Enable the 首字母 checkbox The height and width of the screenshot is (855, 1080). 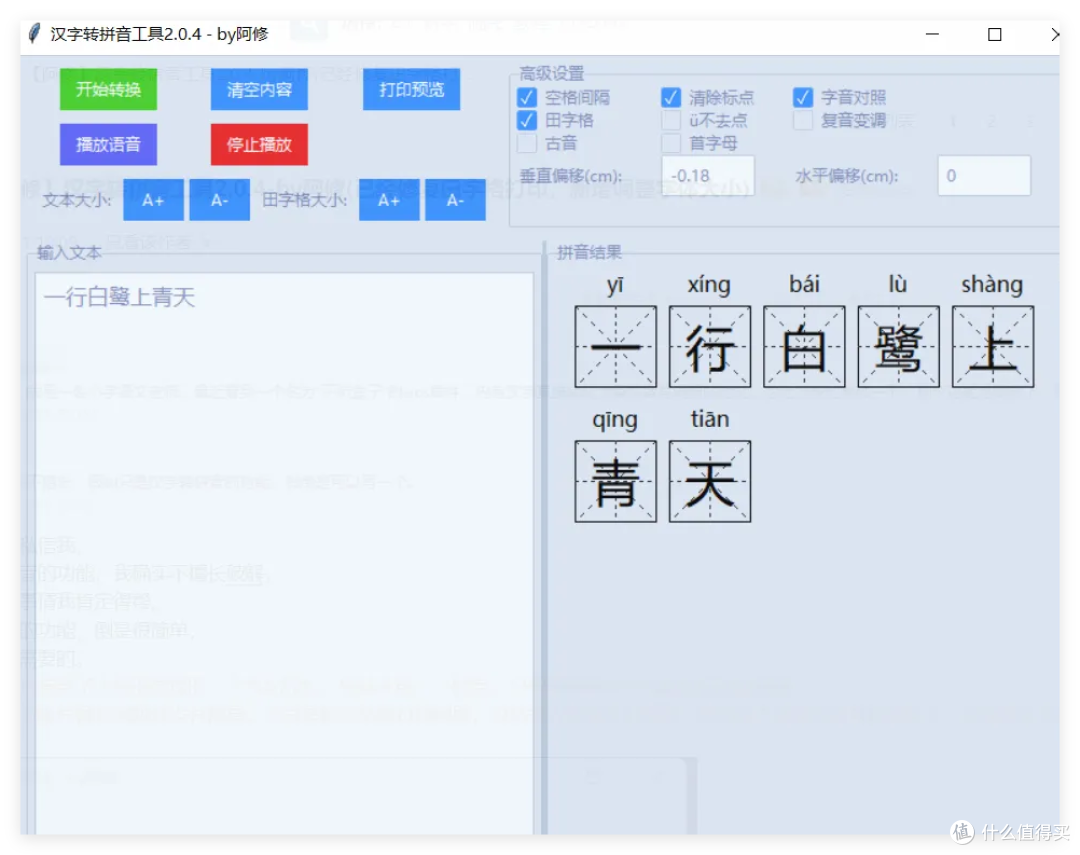[671, 143]
